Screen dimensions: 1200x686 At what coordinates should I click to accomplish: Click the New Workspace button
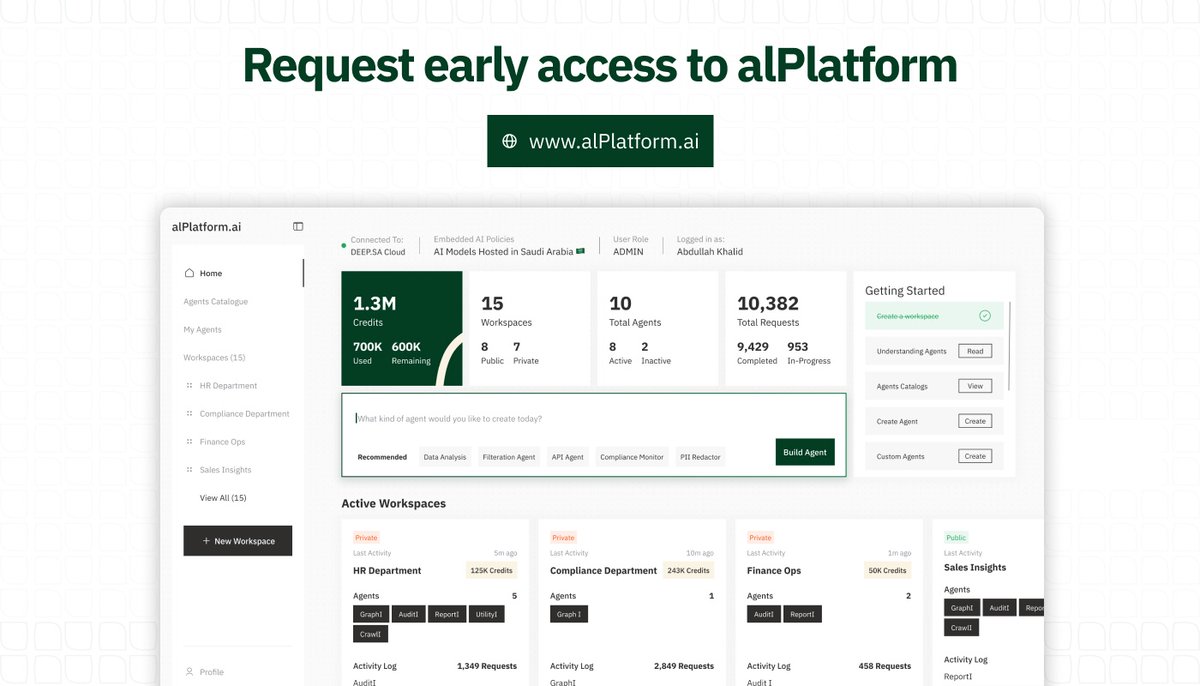(x=237, y=540)
